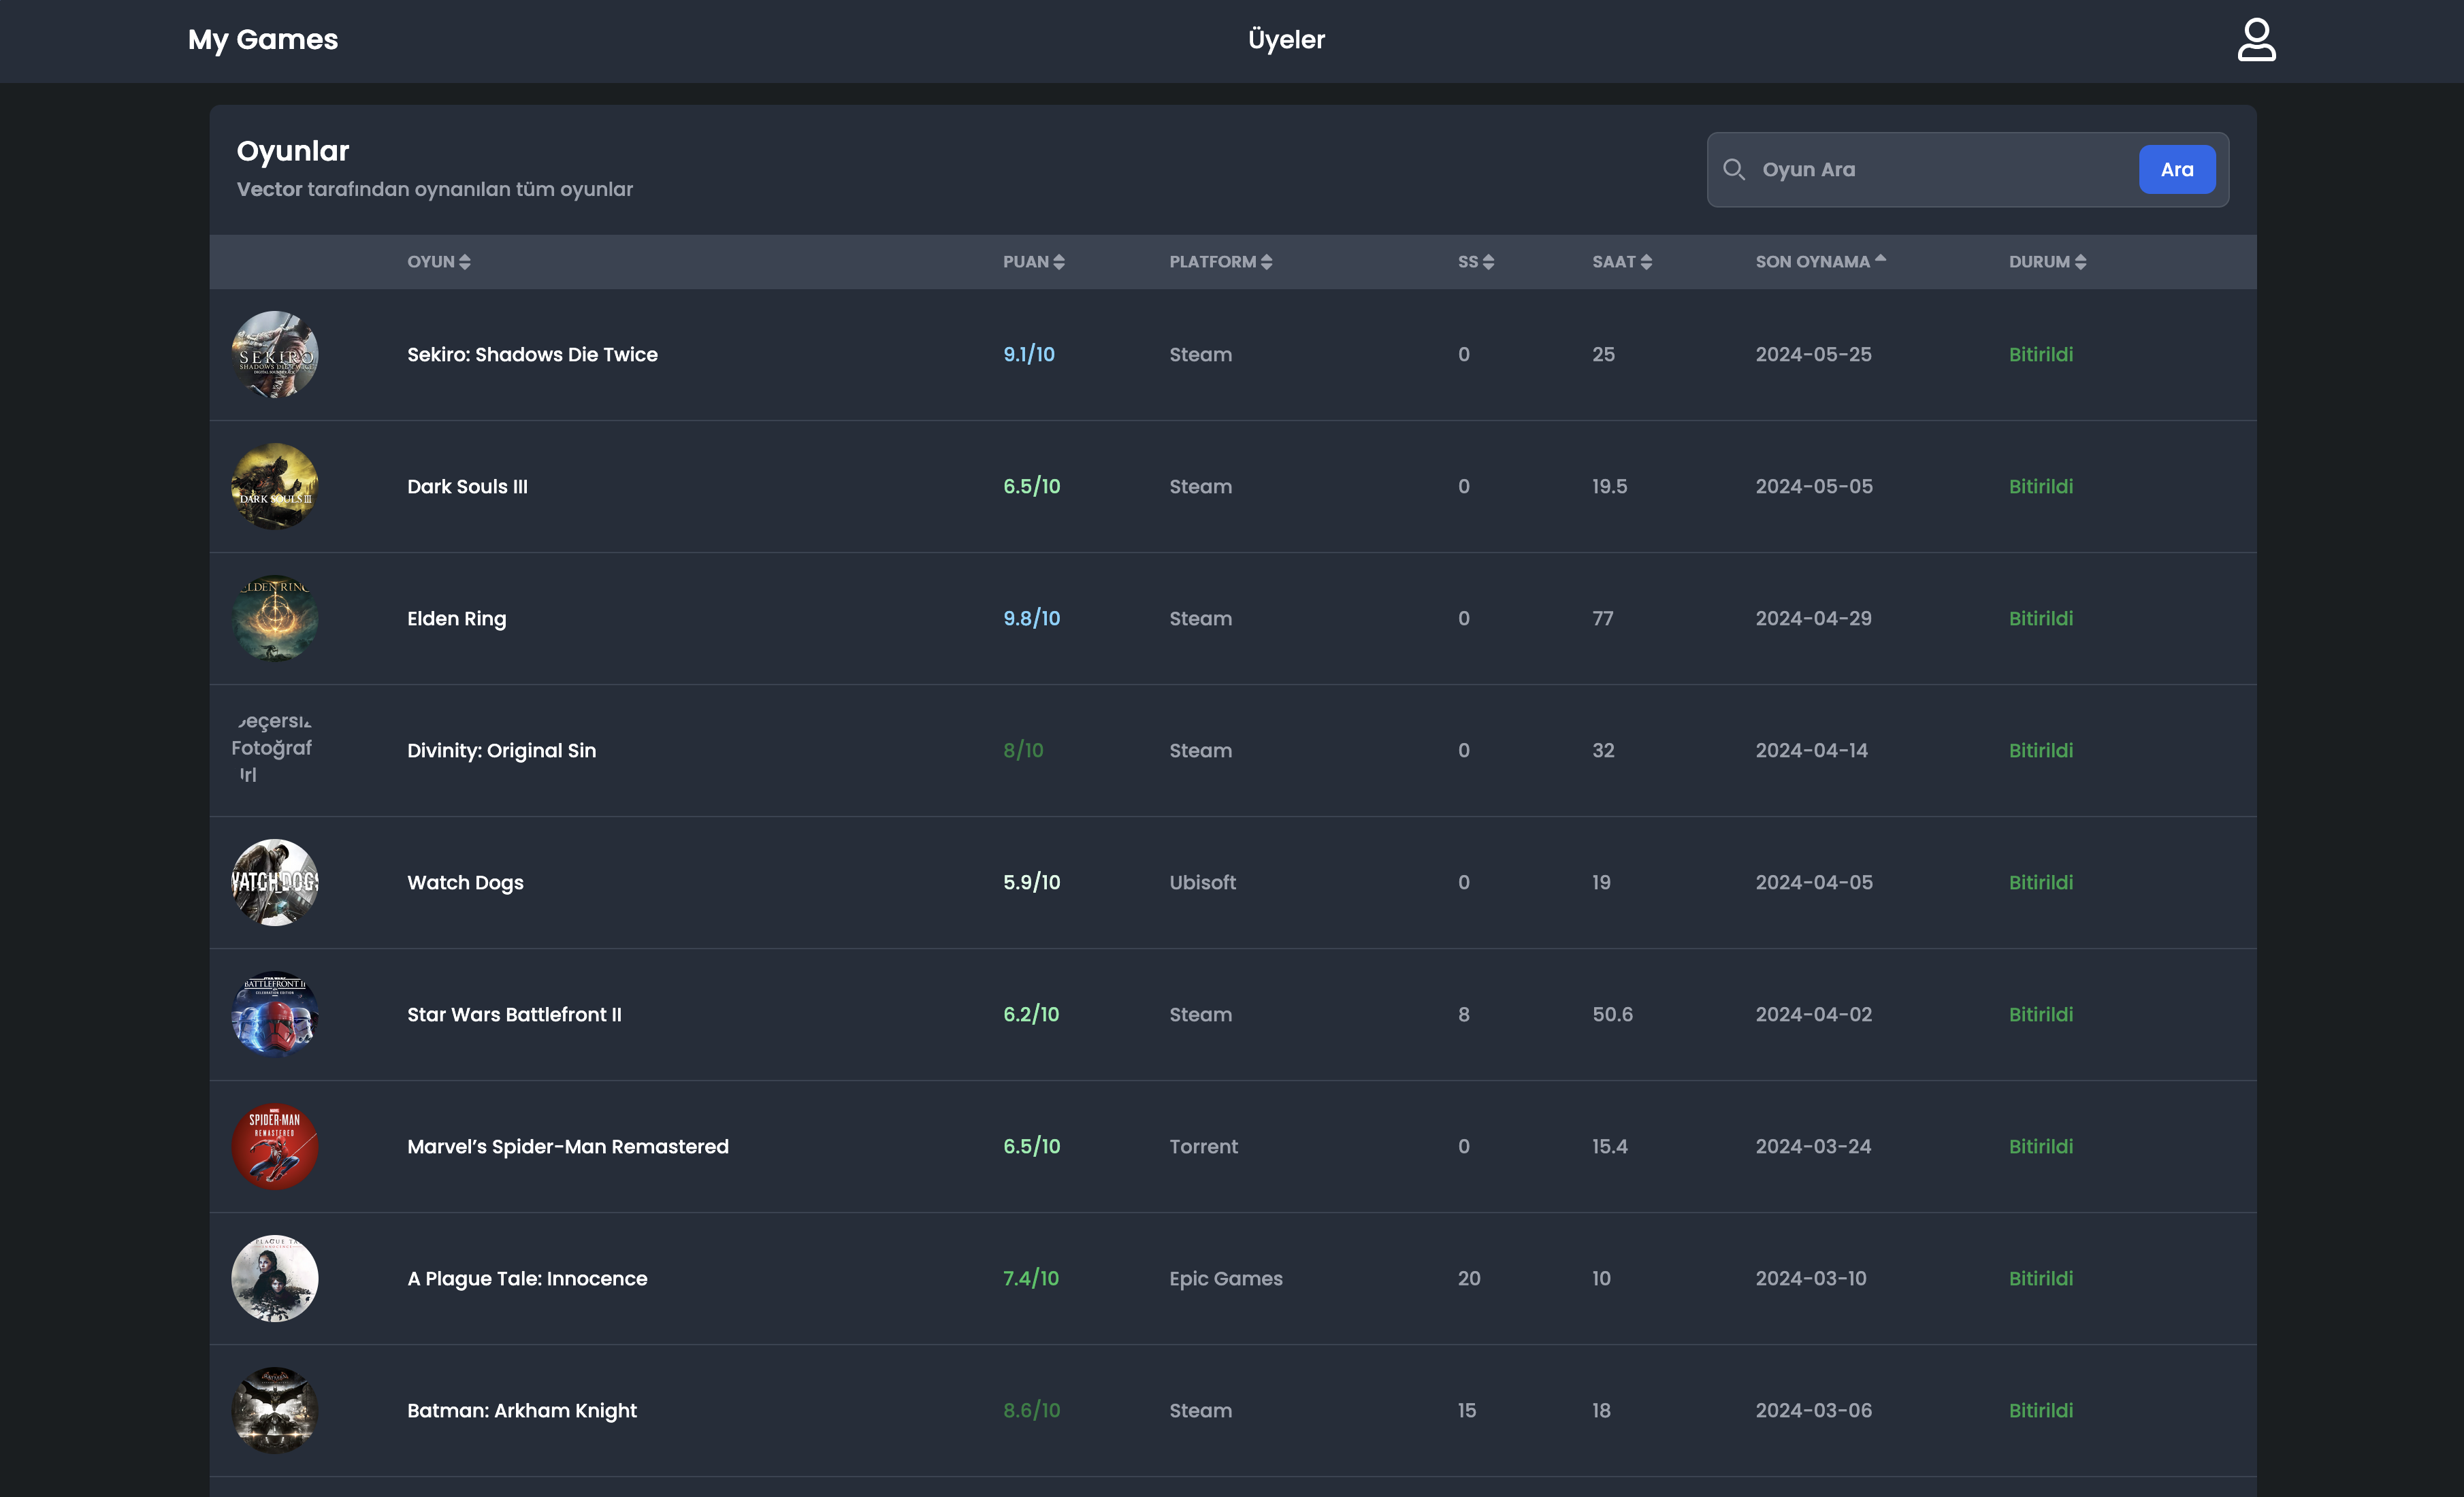This screenshot has height=1497, width=2464.
Task: Open Dark Souls III title
Action: [467, 487]
